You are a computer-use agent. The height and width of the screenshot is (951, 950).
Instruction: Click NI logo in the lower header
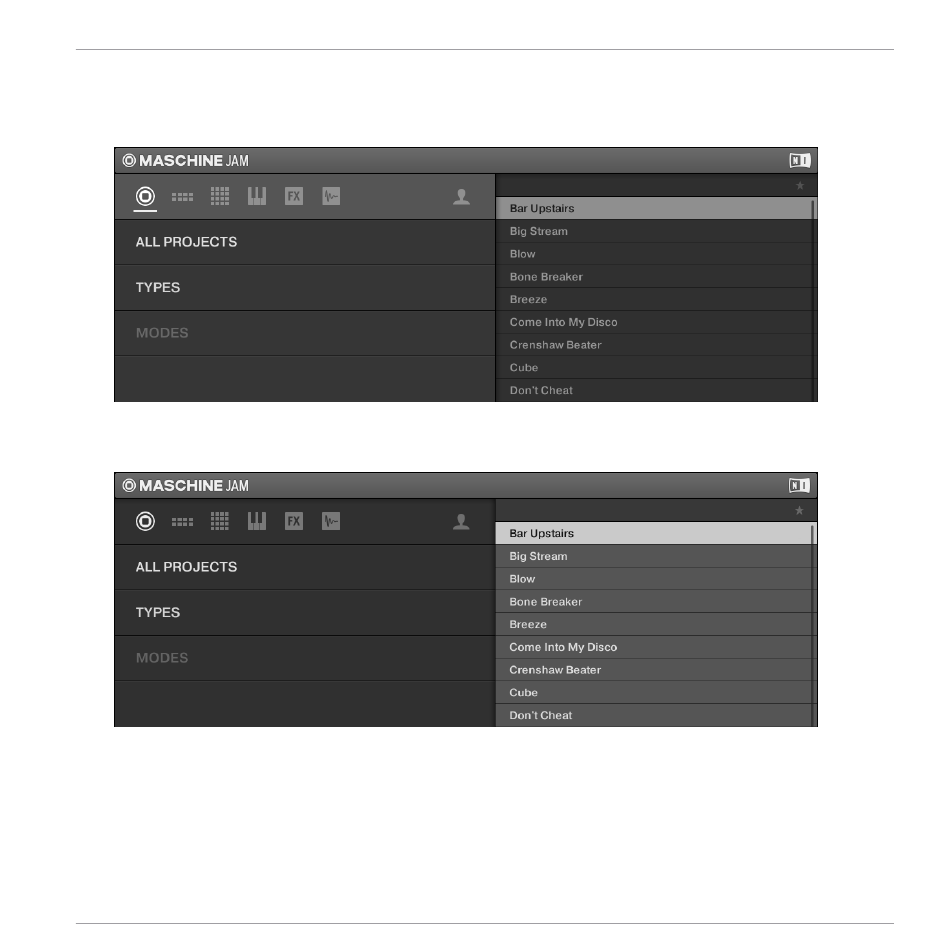click(x=799, y=485)
